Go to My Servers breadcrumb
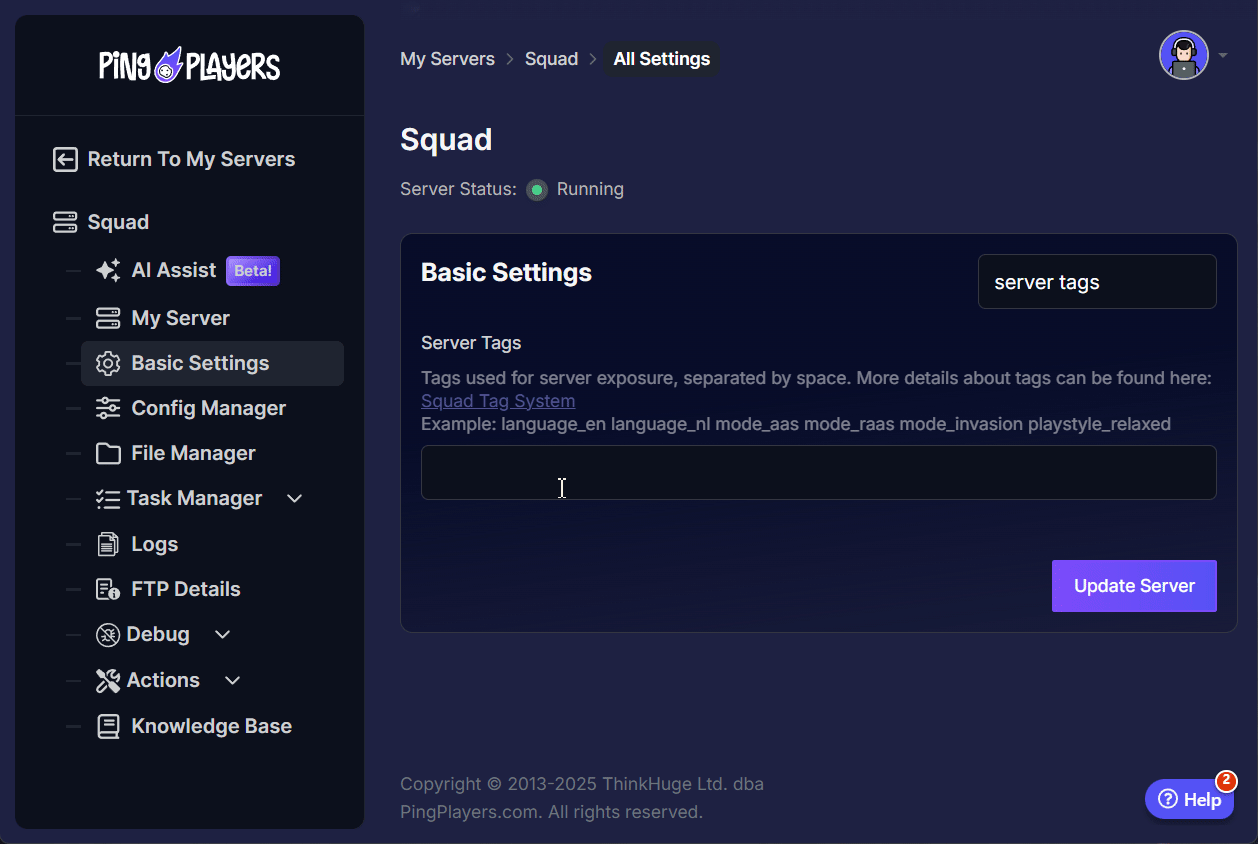The image size is (1258, 844). [x=447, y=59]
